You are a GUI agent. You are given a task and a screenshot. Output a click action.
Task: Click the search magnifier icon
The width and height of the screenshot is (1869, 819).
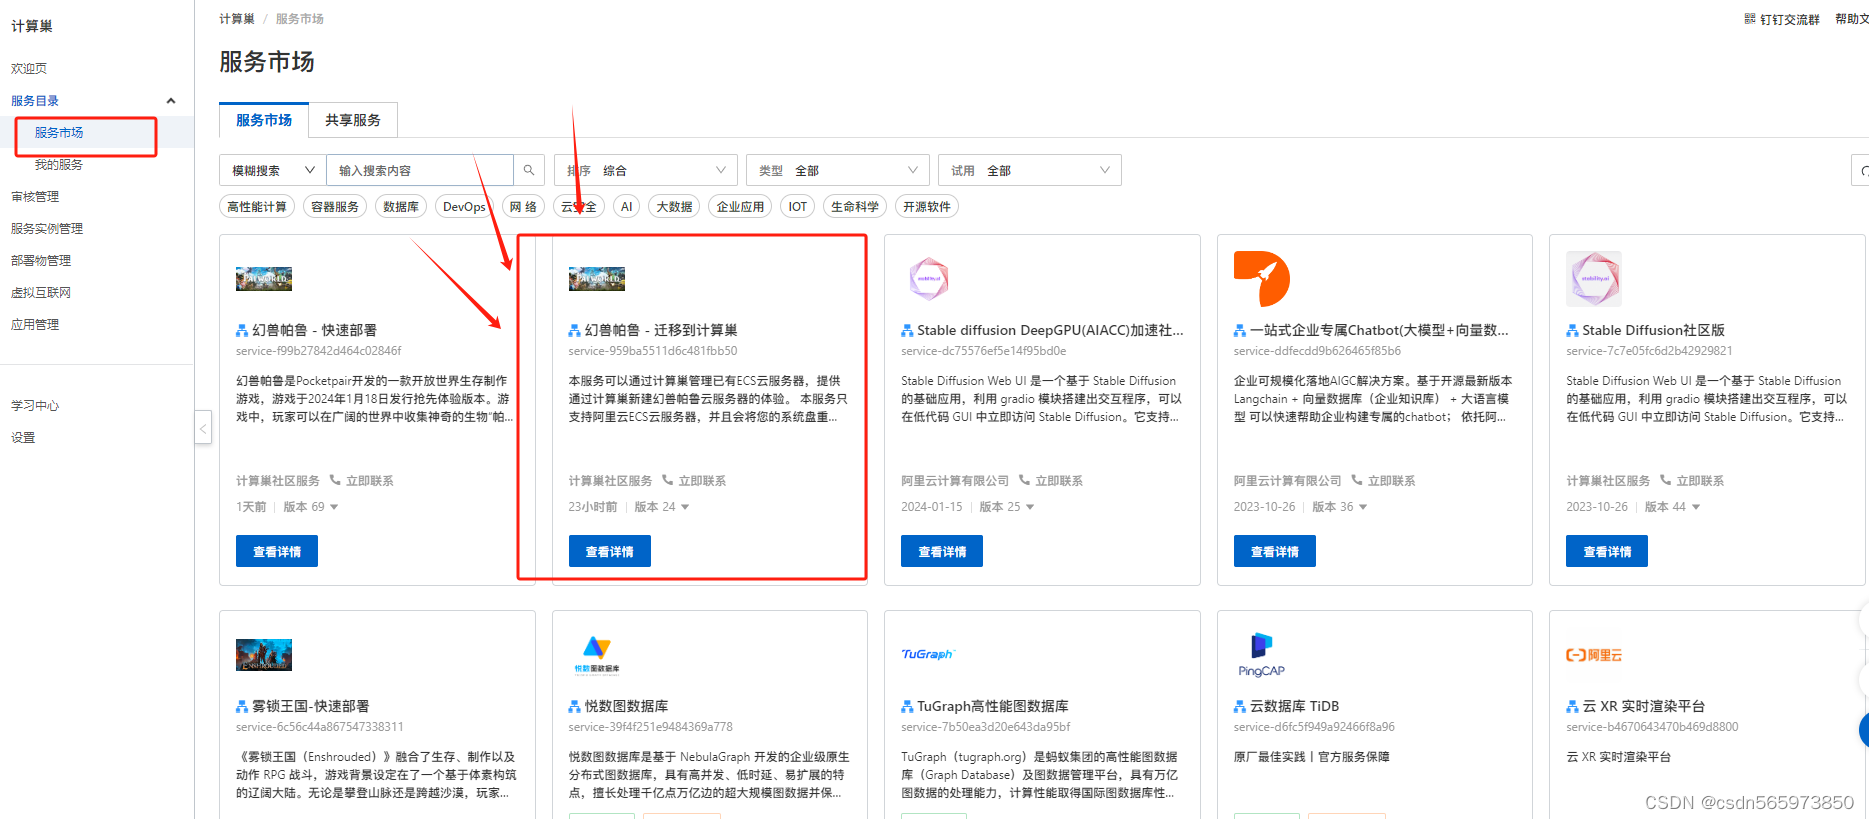[529, 170]
